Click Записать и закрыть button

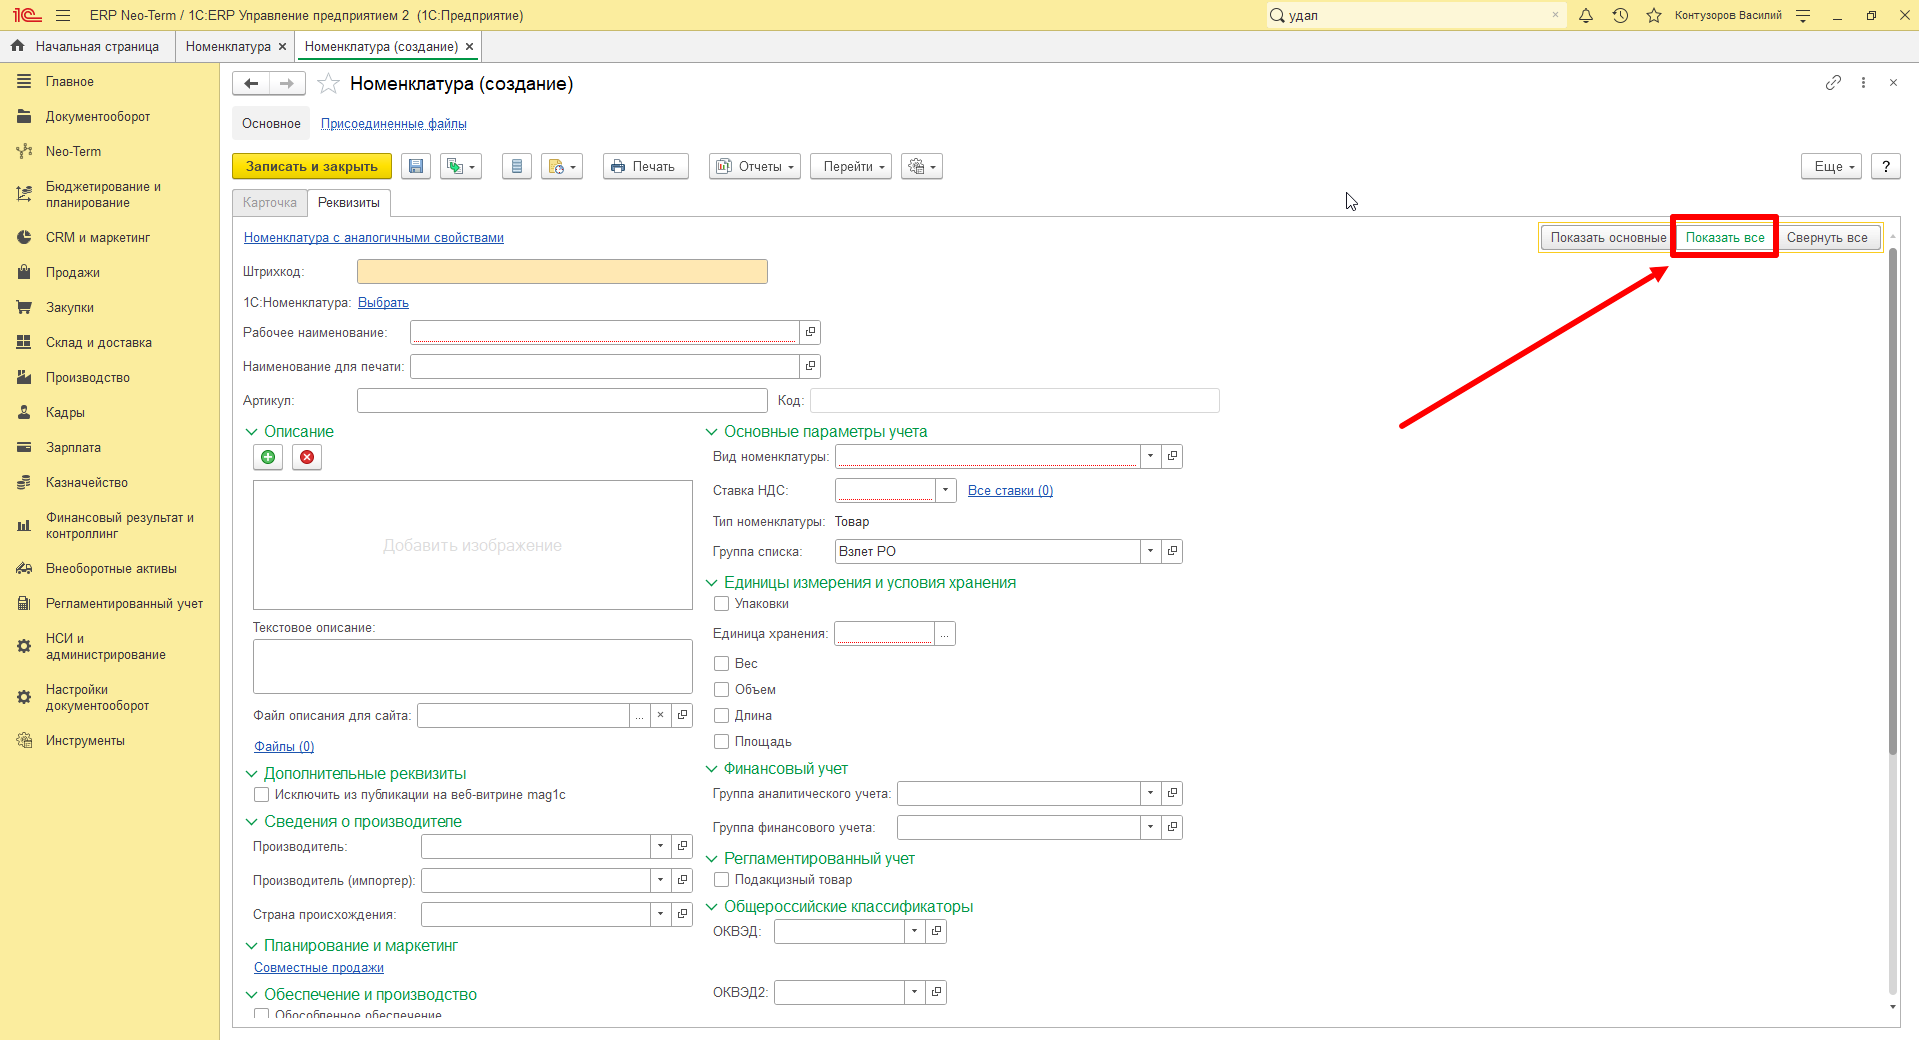click(312, 167)
